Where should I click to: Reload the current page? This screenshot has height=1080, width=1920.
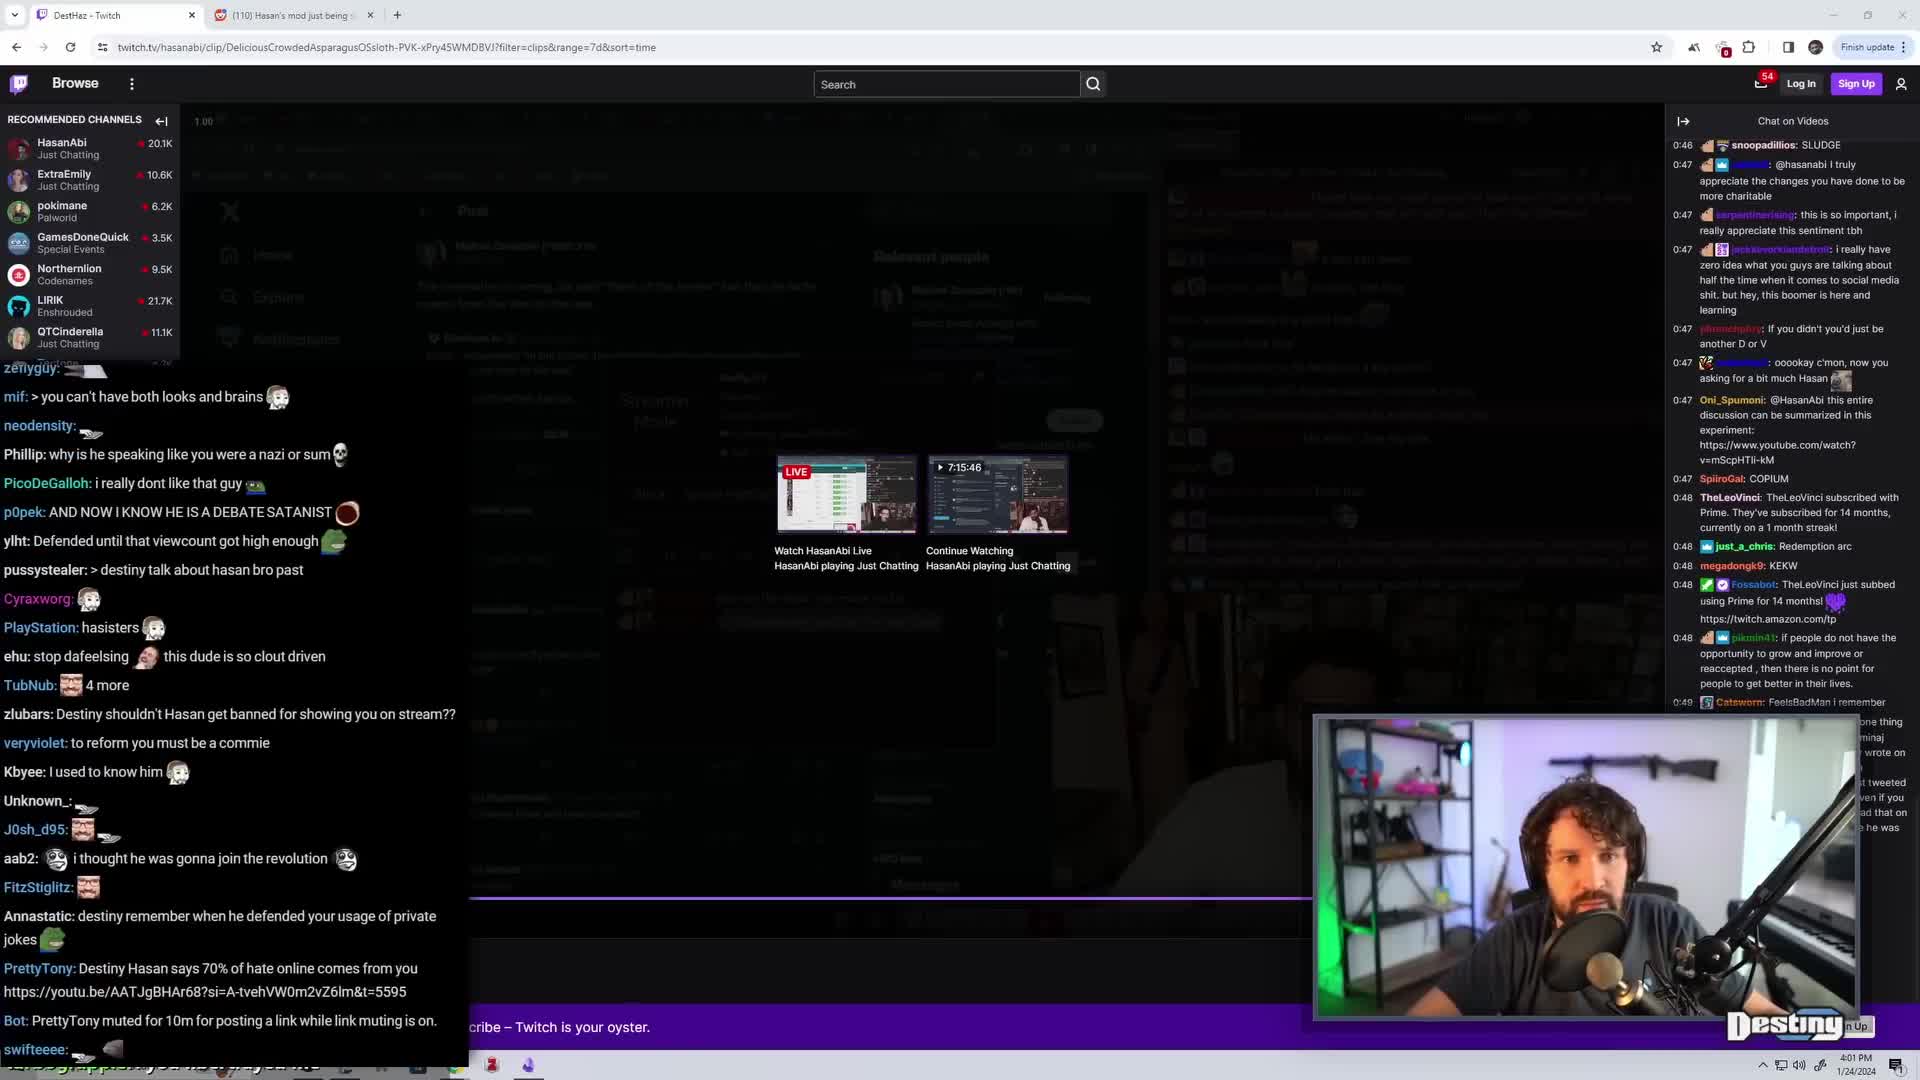(x=70, y=47)
